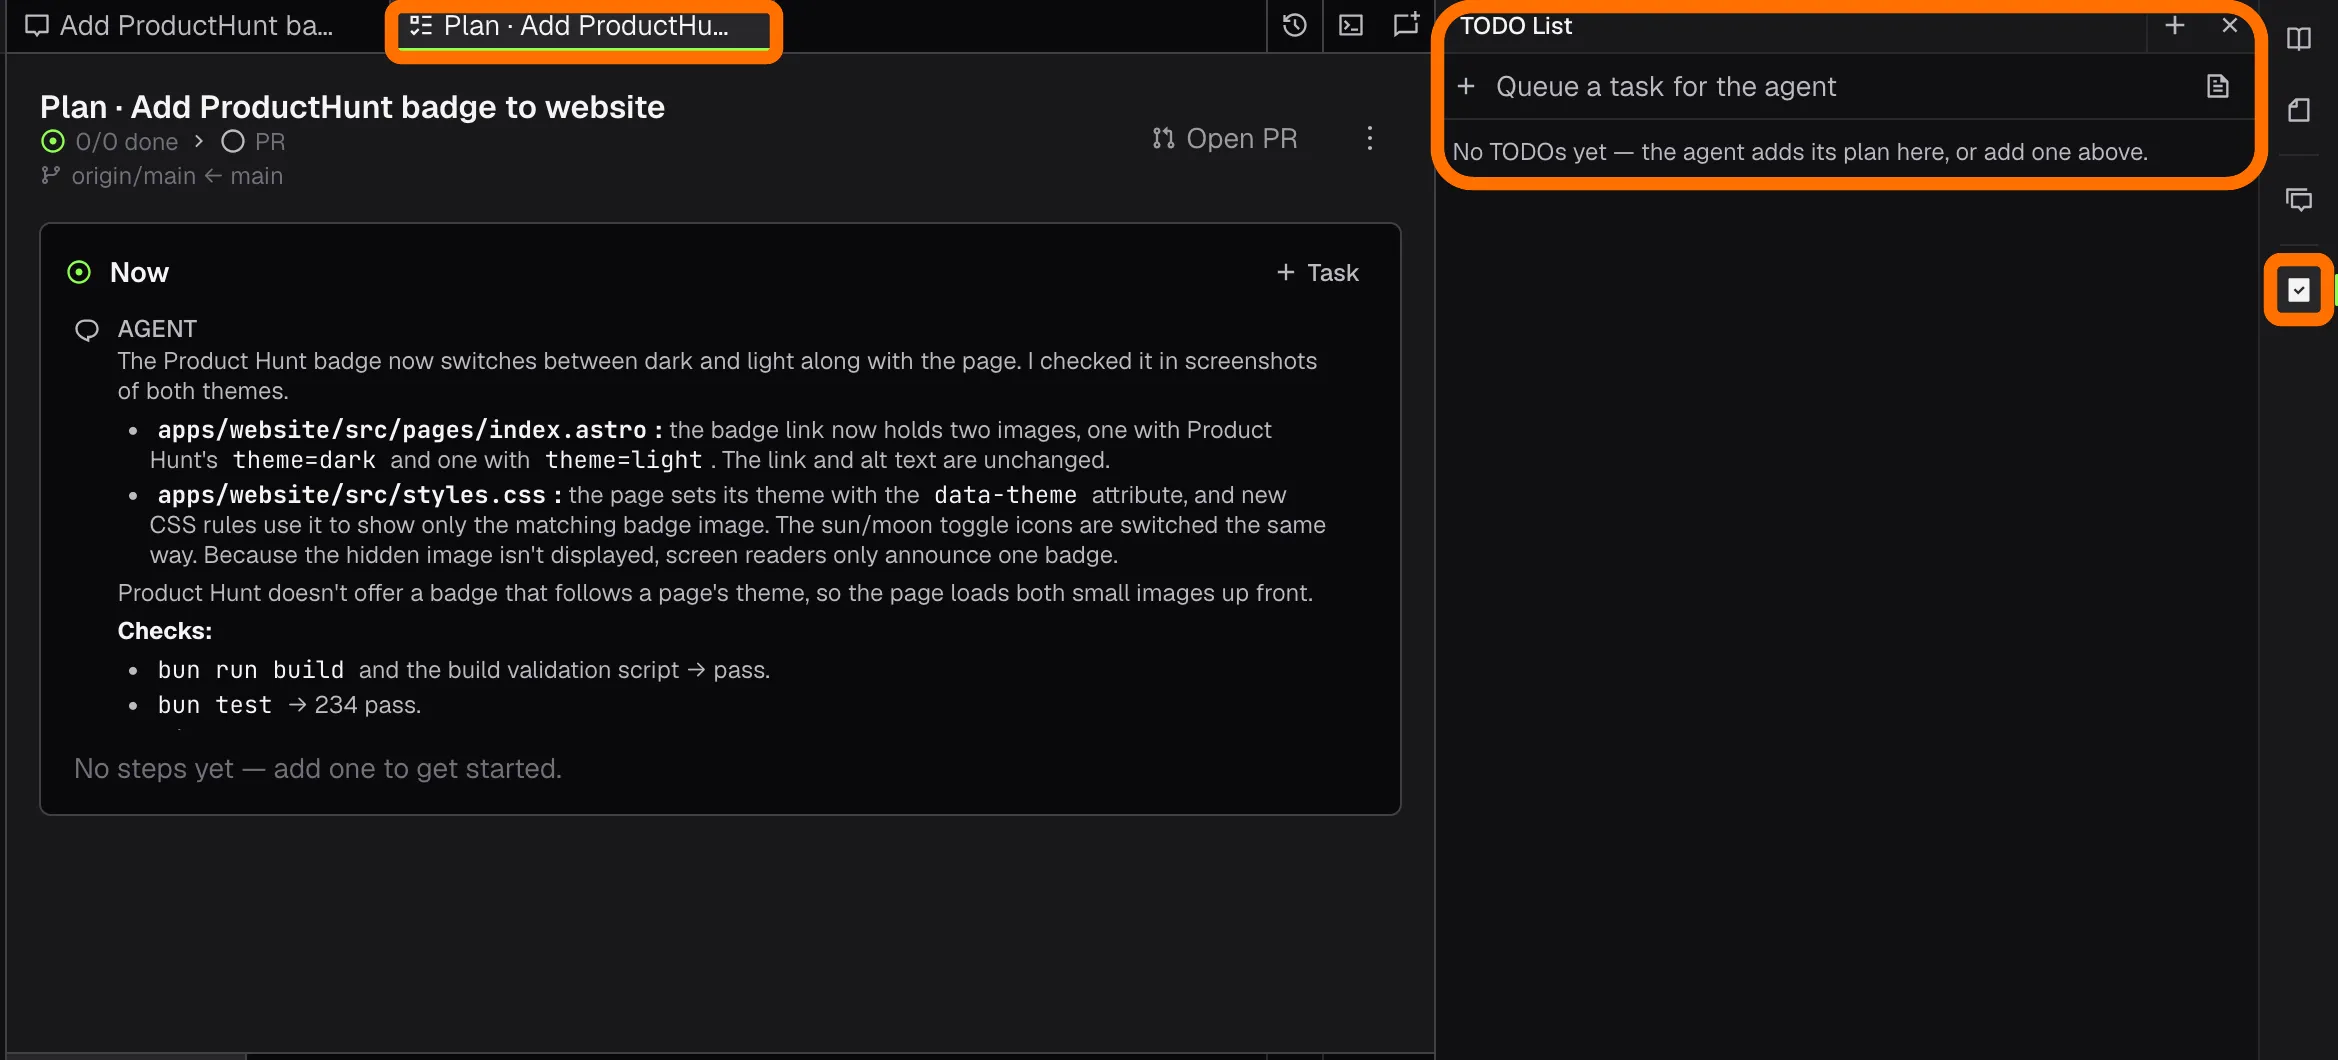2338x1060 pixels.
Task: Open the session history clock icon
Action: 1294,25
